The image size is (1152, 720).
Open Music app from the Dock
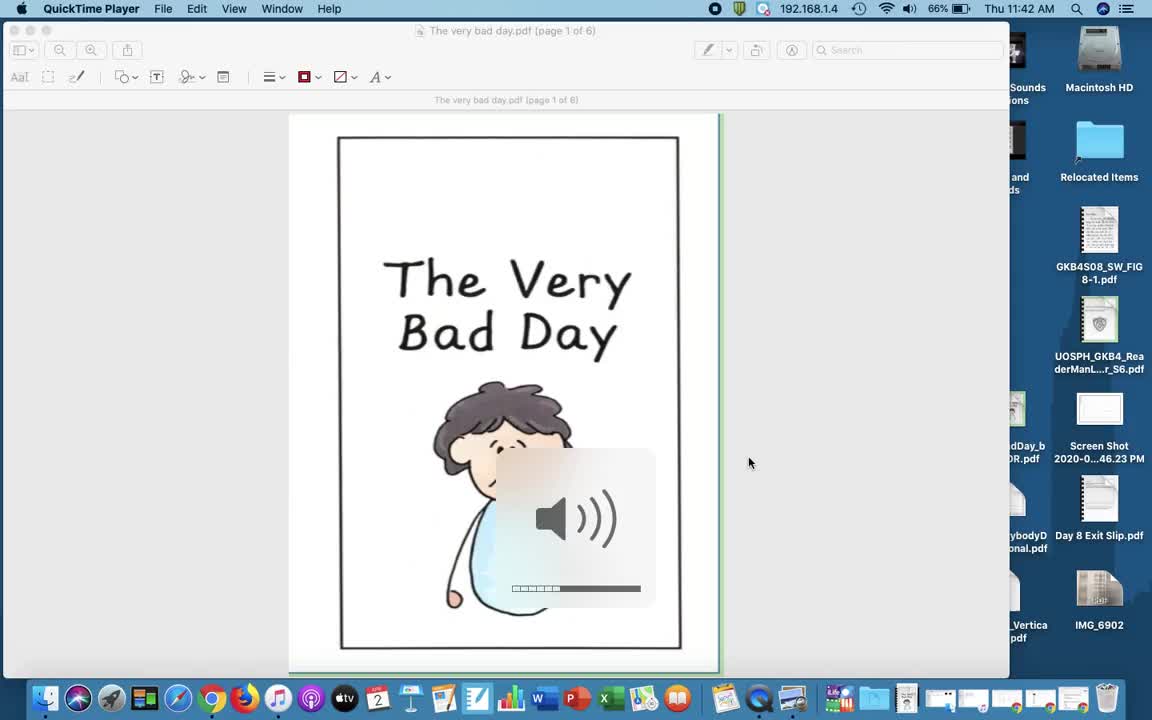(x=278, y=698)
